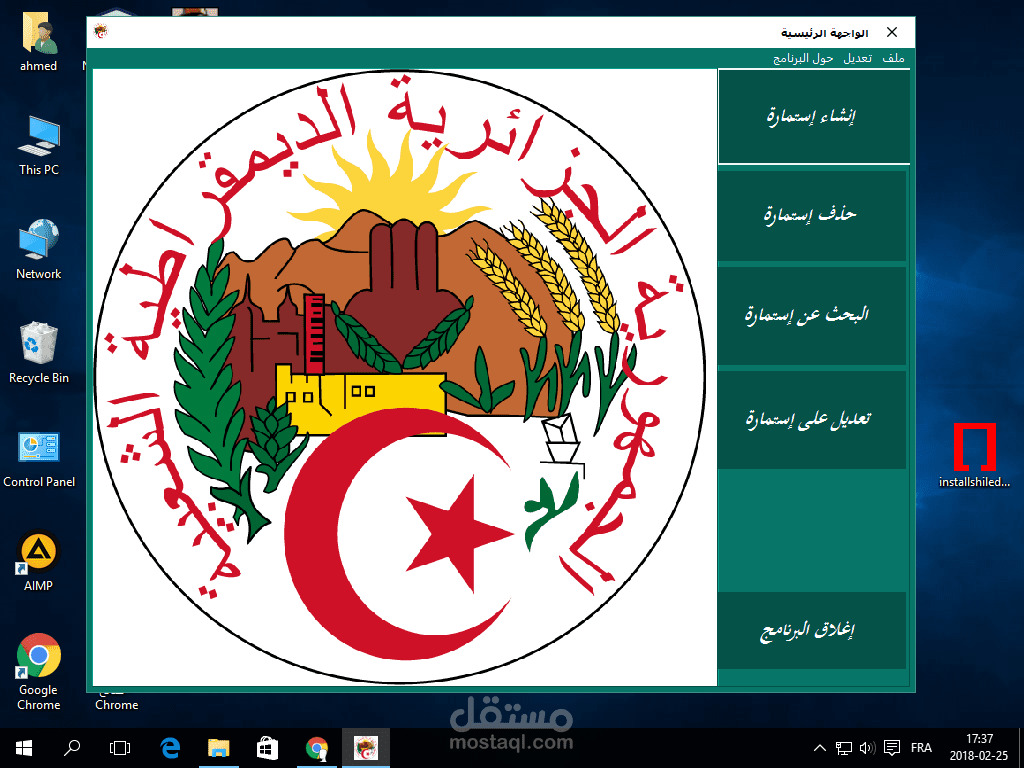Open the Windows Start menu
This screenshot has width=1024, height=768.
pos(24,748)
